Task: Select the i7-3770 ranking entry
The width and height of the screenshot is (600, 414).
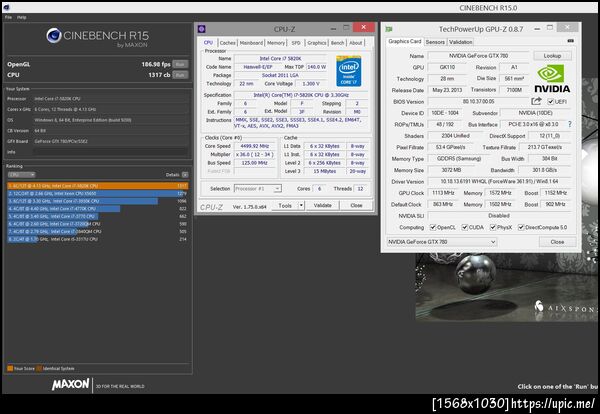Action: [98, 216]
